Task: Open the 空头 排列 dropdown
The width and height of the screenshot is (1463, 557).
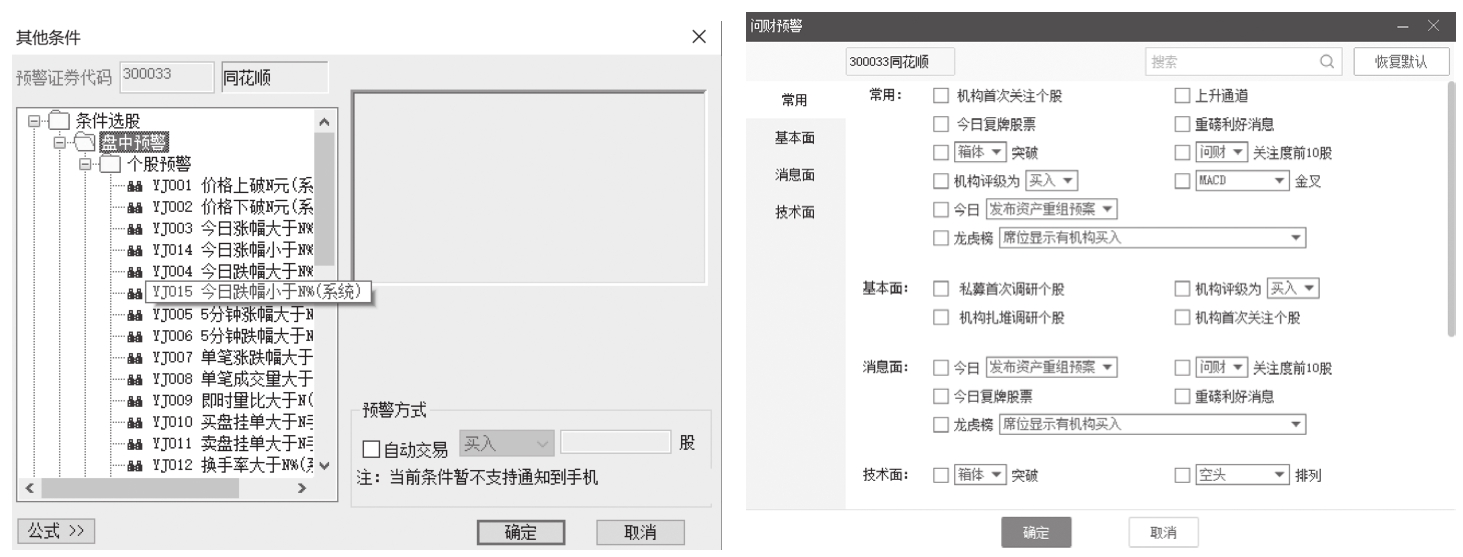Action: click(1242, 475)
